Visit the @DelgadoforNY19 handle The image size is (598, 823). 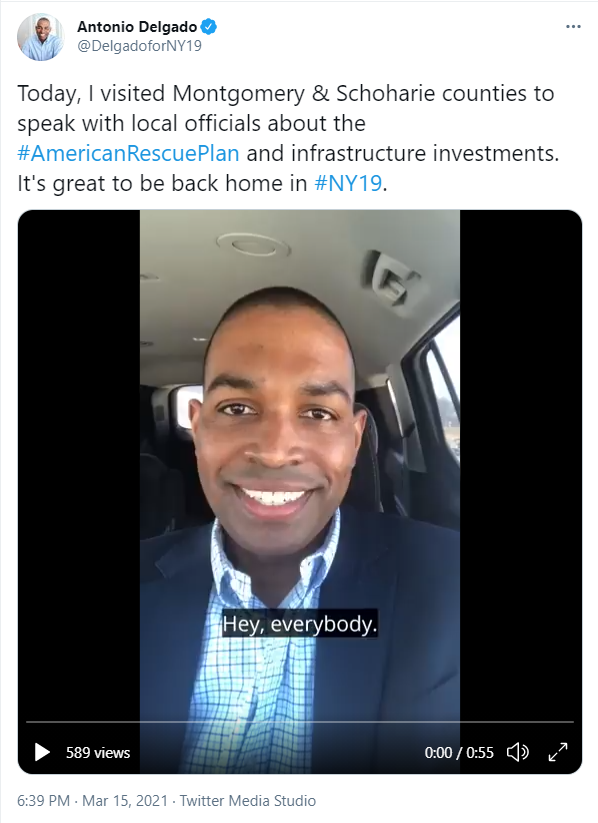tap(140, 46)
